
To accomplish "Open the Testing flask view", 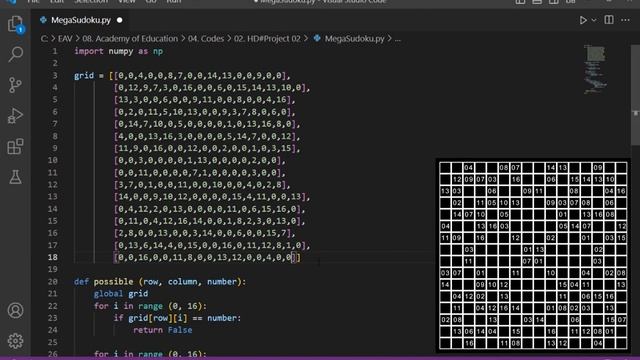I will pos(16,177).
